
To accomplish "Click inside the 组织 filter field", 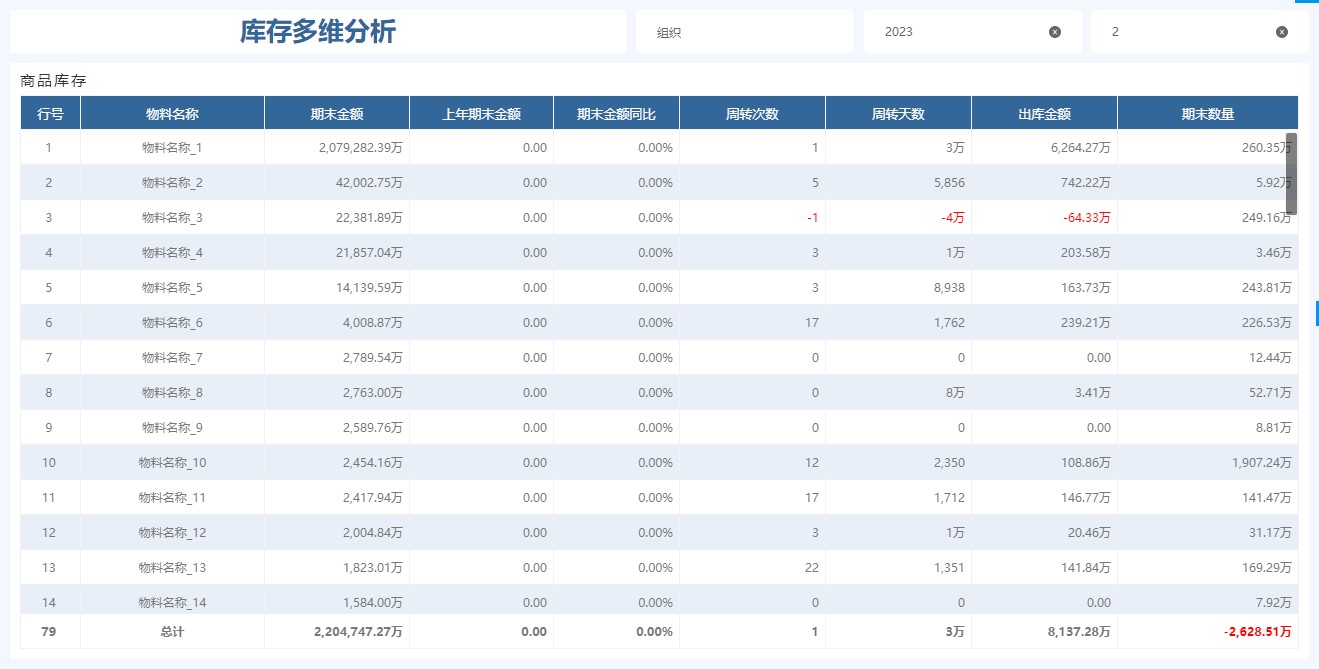I will [744, 31].
